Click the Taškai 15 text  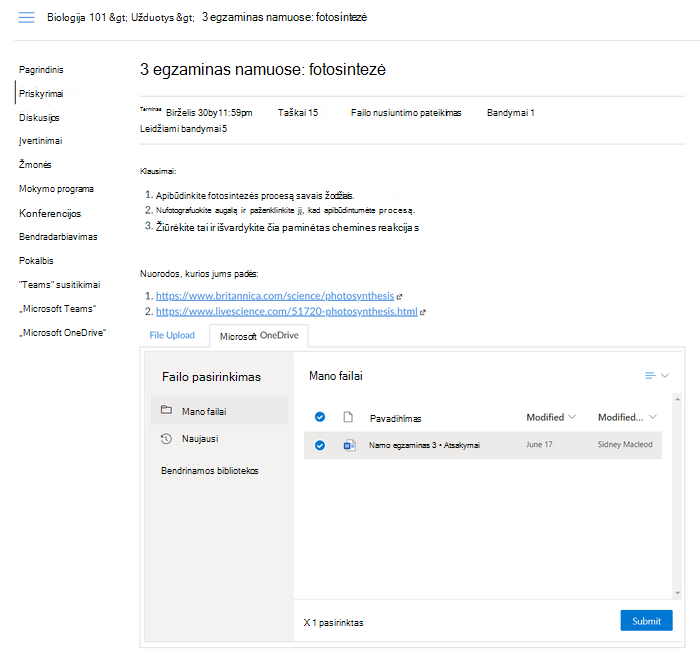click(298, 113)
